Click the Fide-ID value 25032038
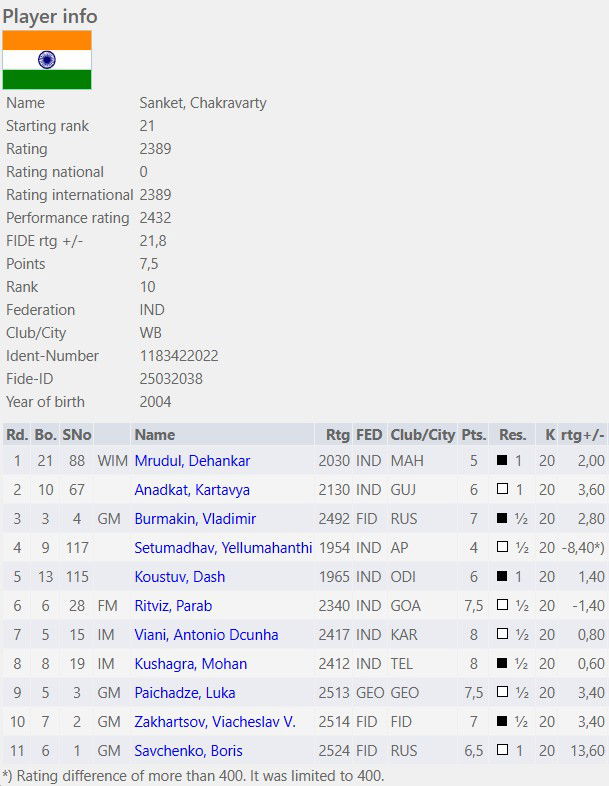The height and width of the screenshot is (786, 609). point(172,379)
